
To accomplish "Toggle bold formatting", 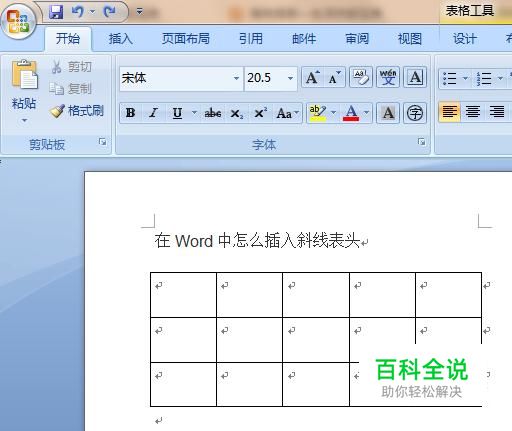I will (131, 113).
